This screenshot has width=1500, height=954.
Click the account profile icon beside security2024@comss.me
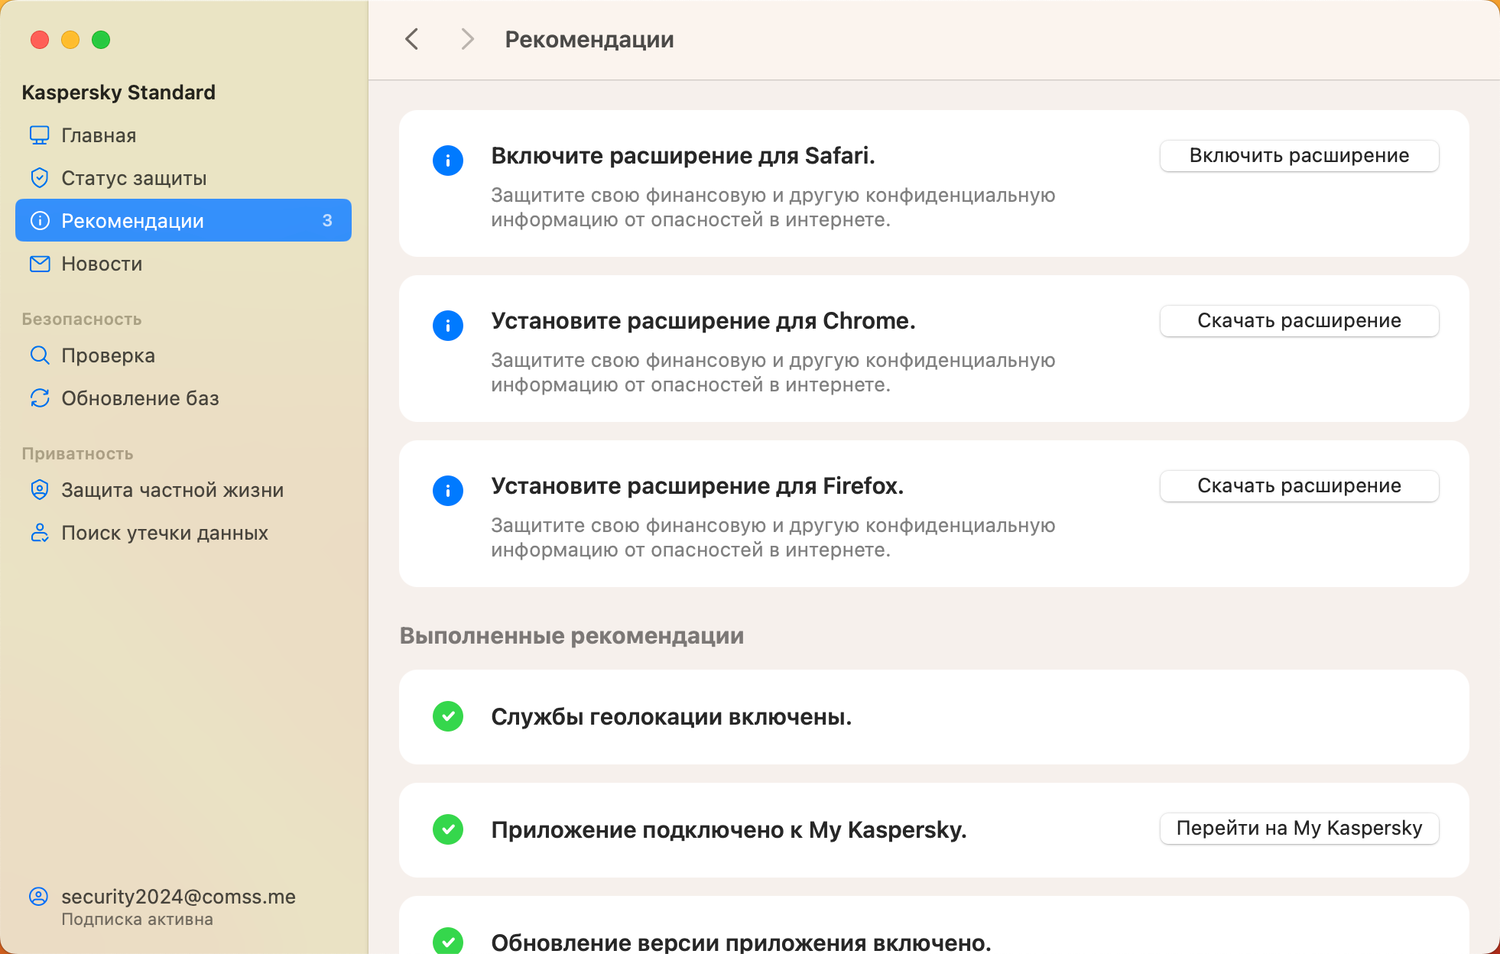[x=39, y=896]
